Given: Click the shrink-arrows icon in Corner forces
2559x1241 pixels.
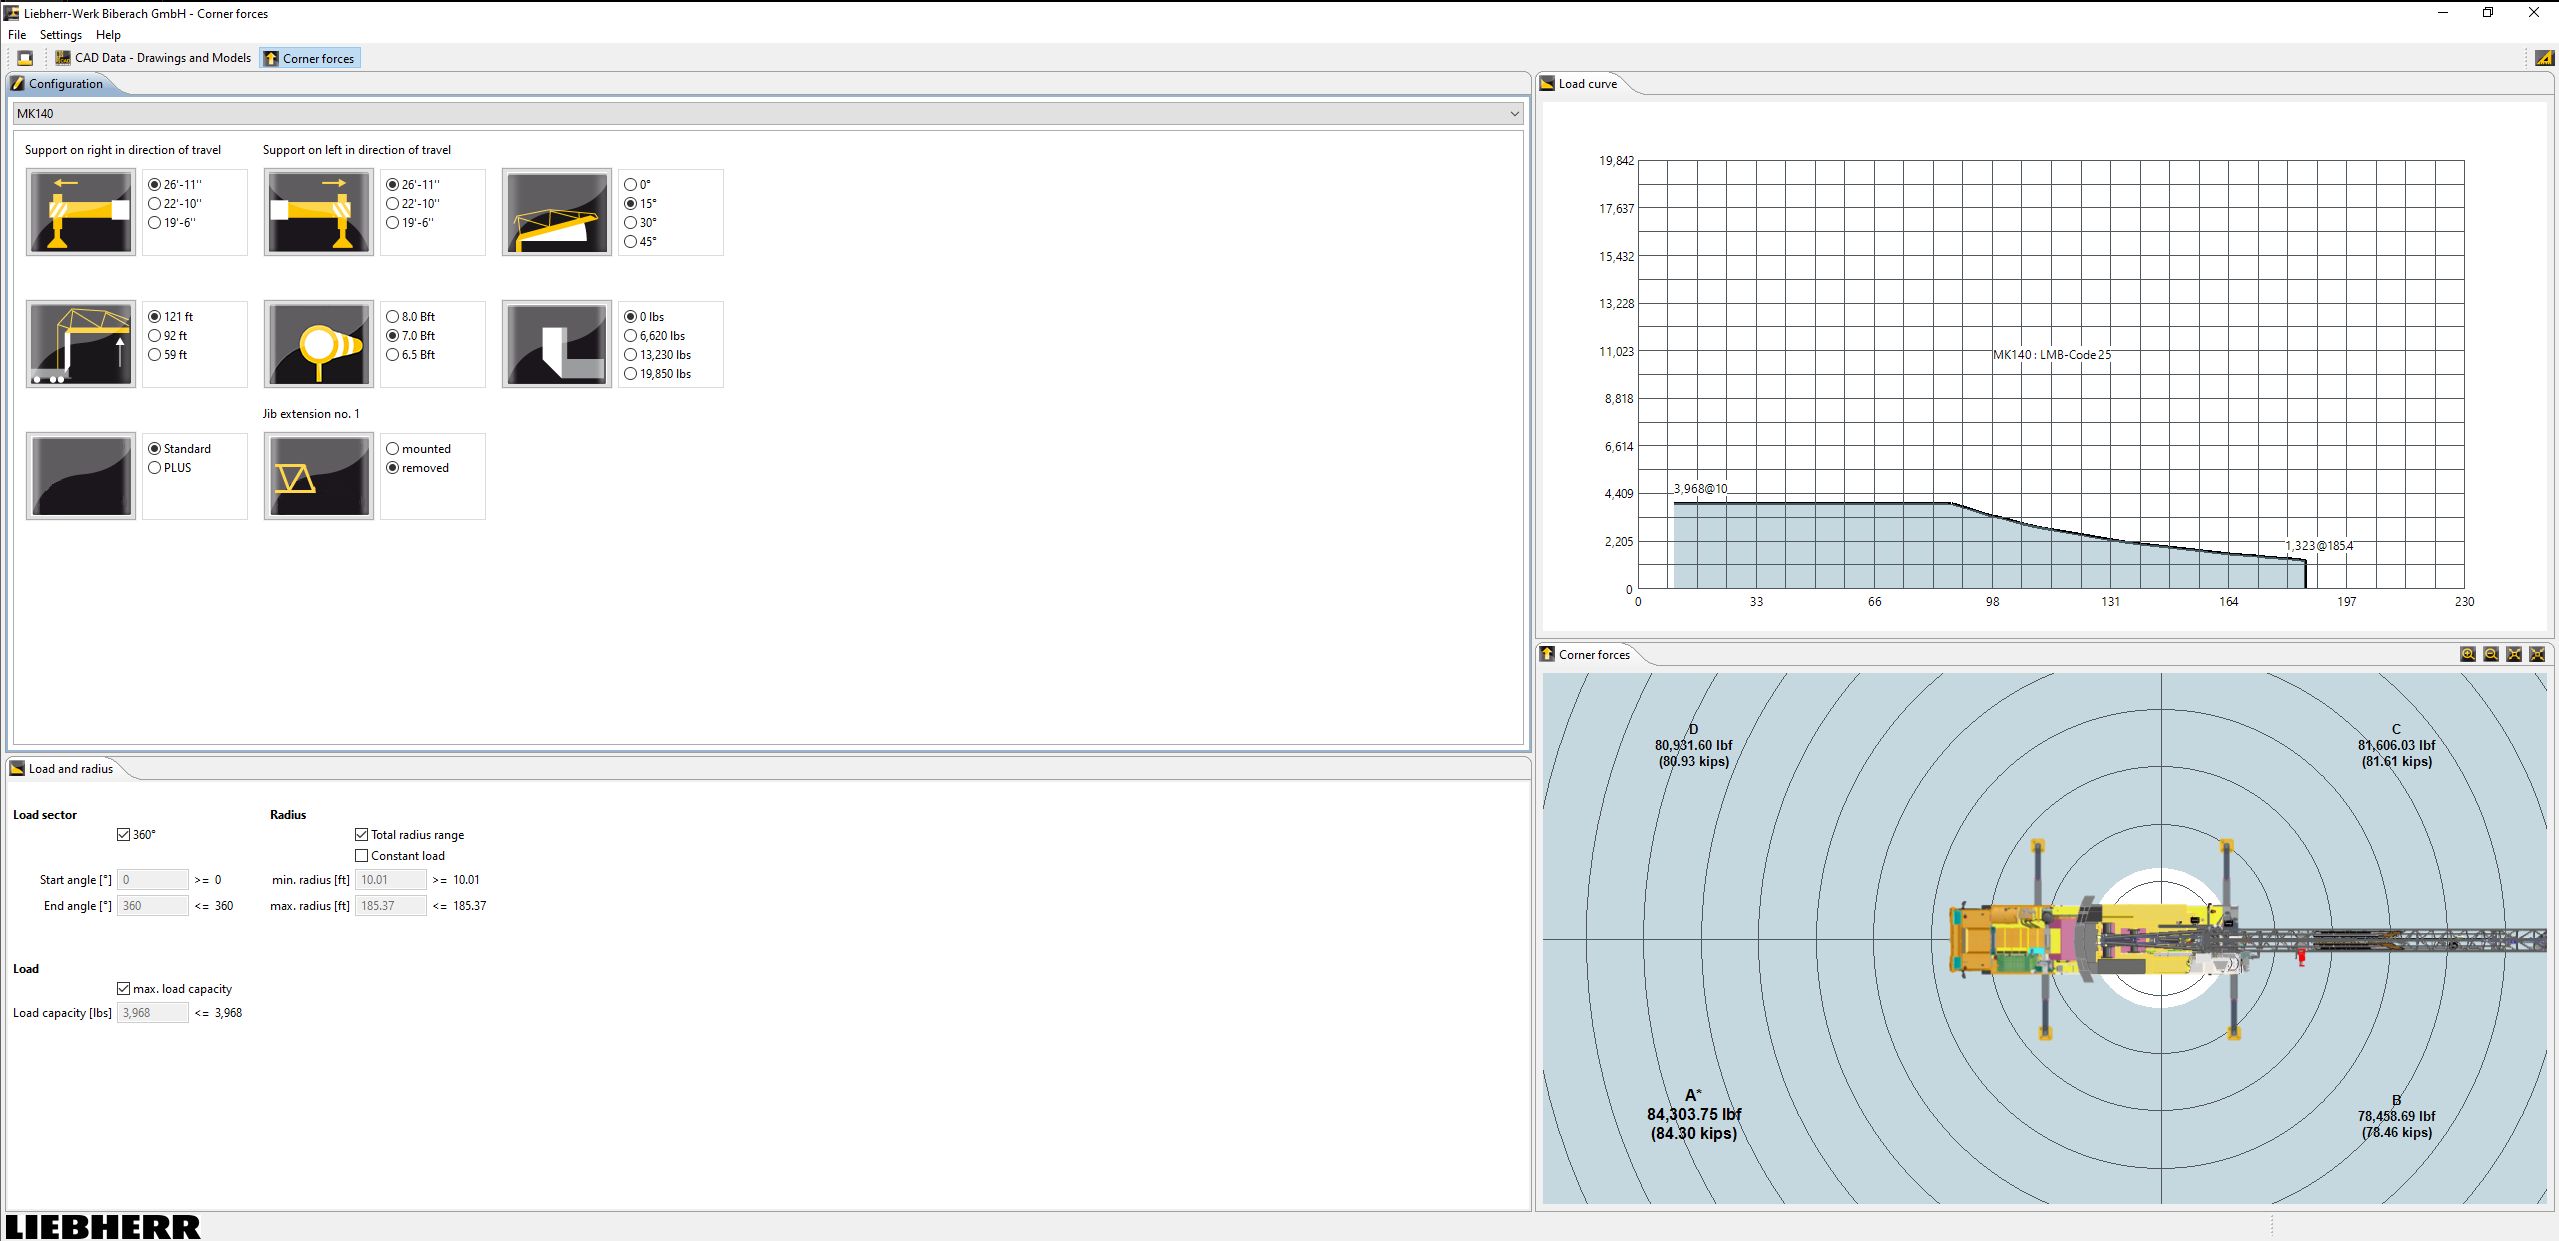Looking at the screenshot, I should 2536,654.
